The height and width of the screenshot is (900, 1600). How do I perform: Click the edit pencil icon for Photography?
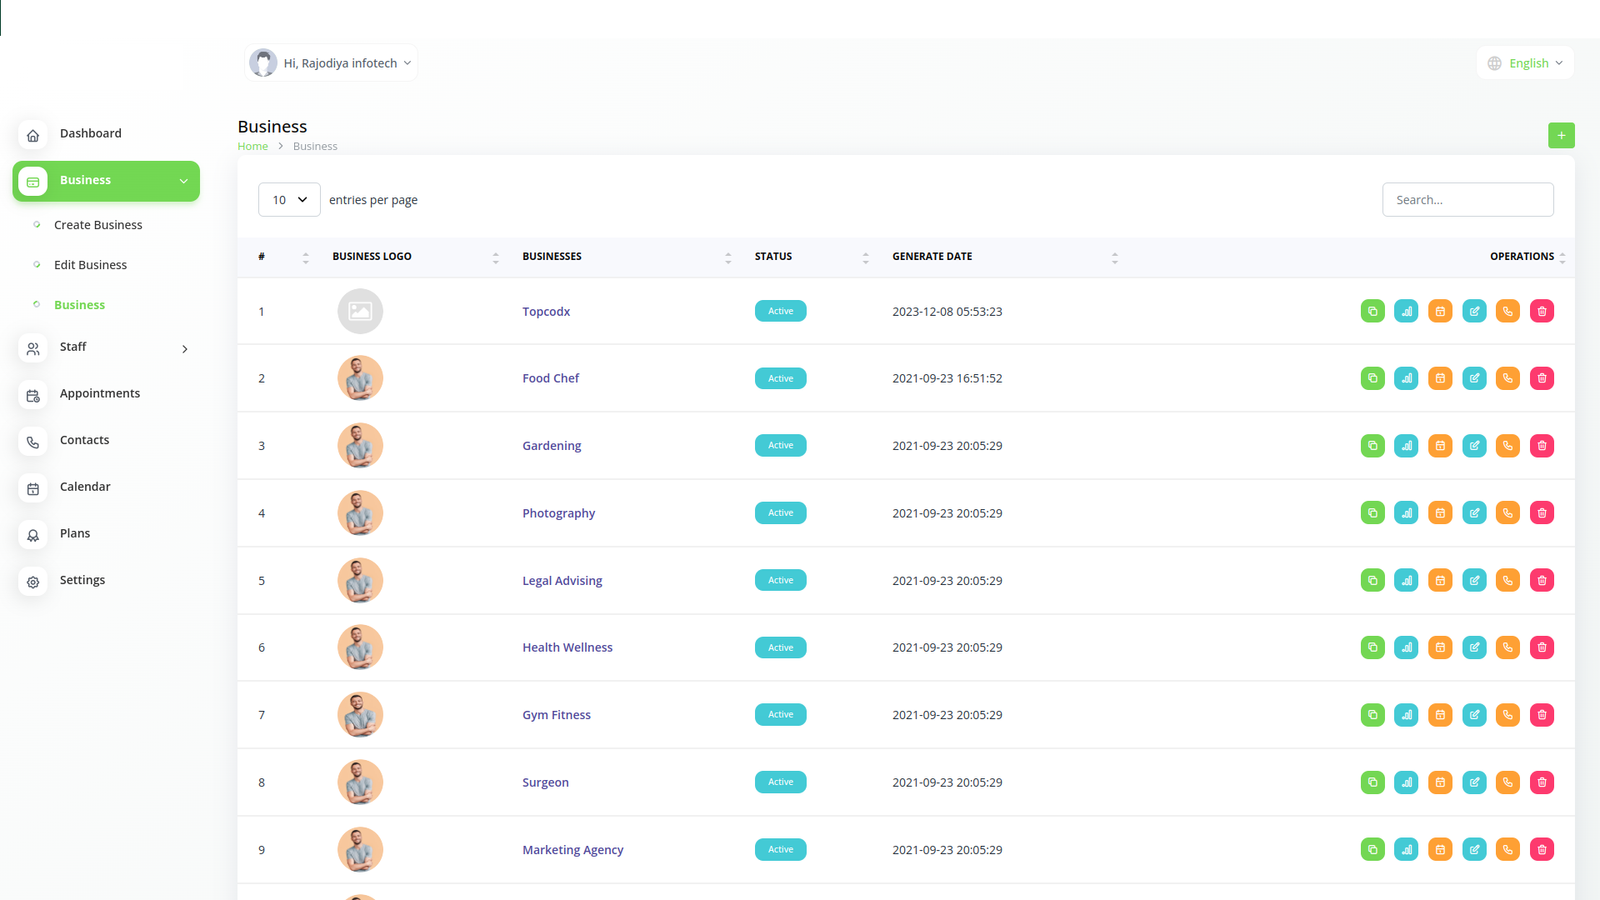(1474, 513)
